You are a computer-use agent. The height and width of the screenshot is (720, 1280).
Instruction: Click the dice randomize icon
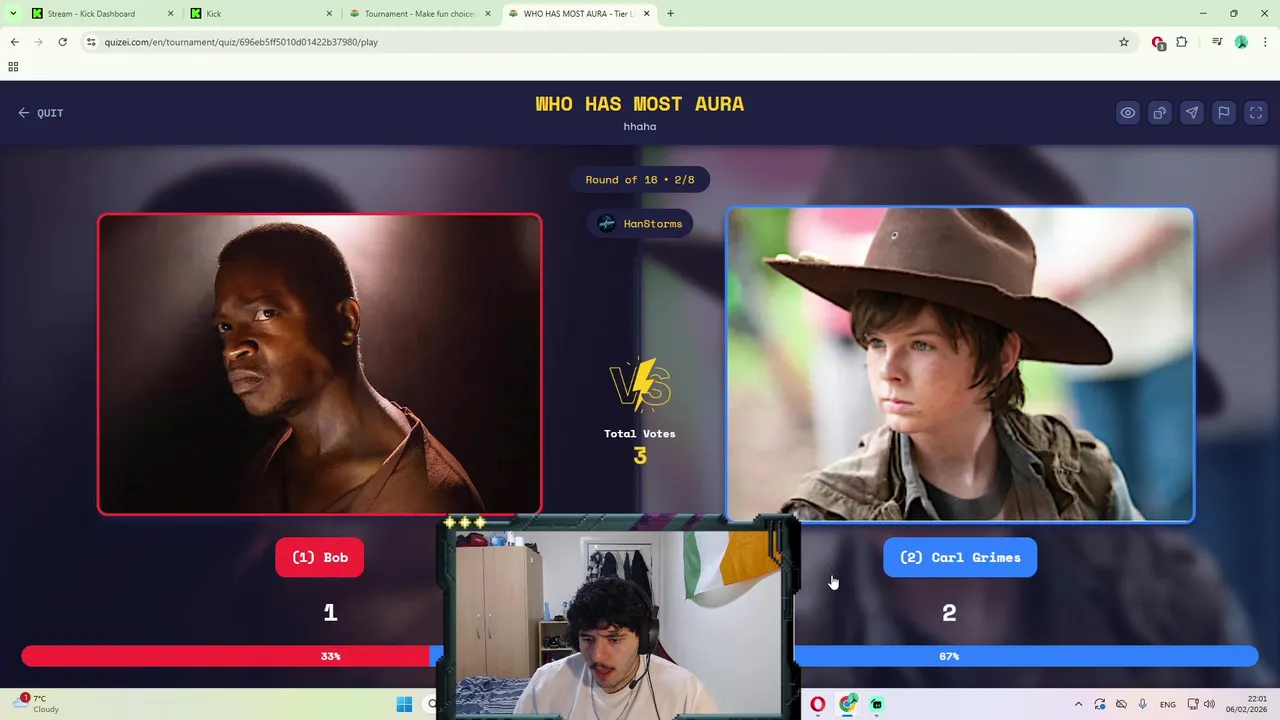[1160, 113]
